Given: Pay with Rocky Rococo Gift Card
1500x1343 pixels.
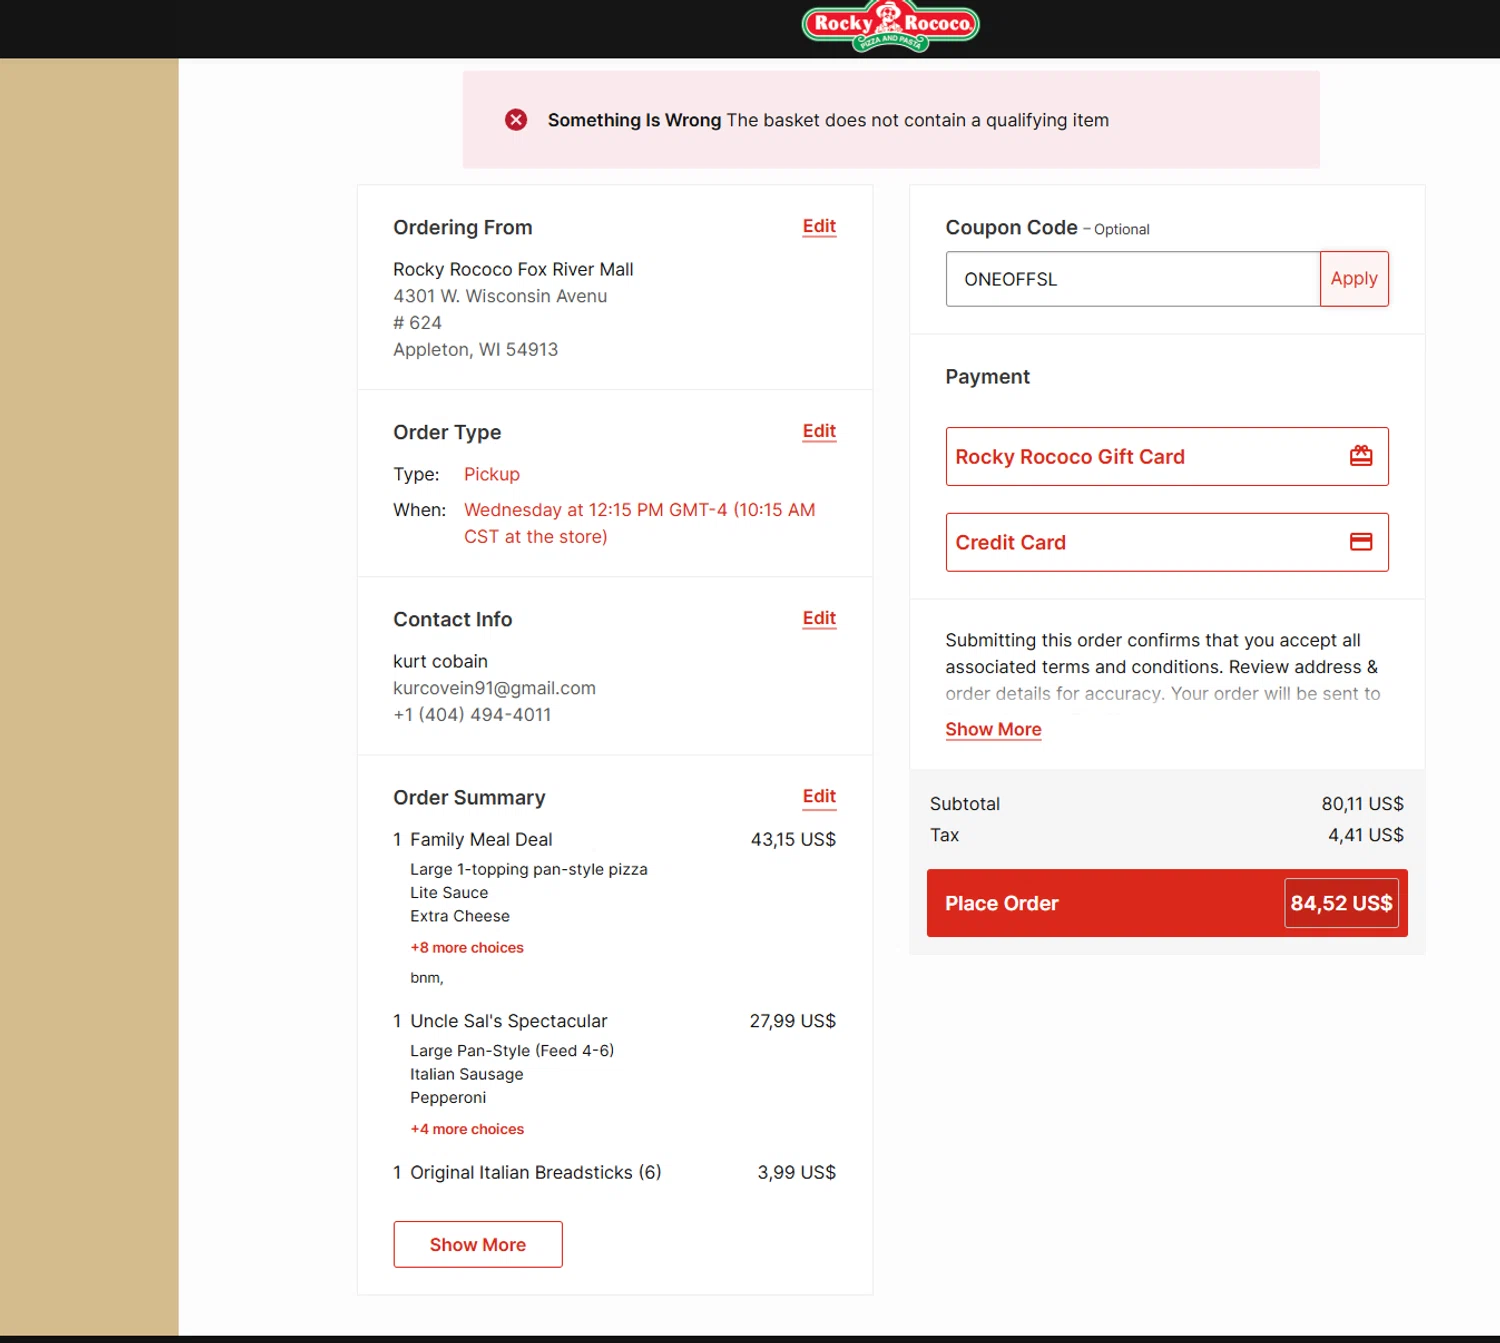Looking at the screenshot, I should (x=1167, y=456).
